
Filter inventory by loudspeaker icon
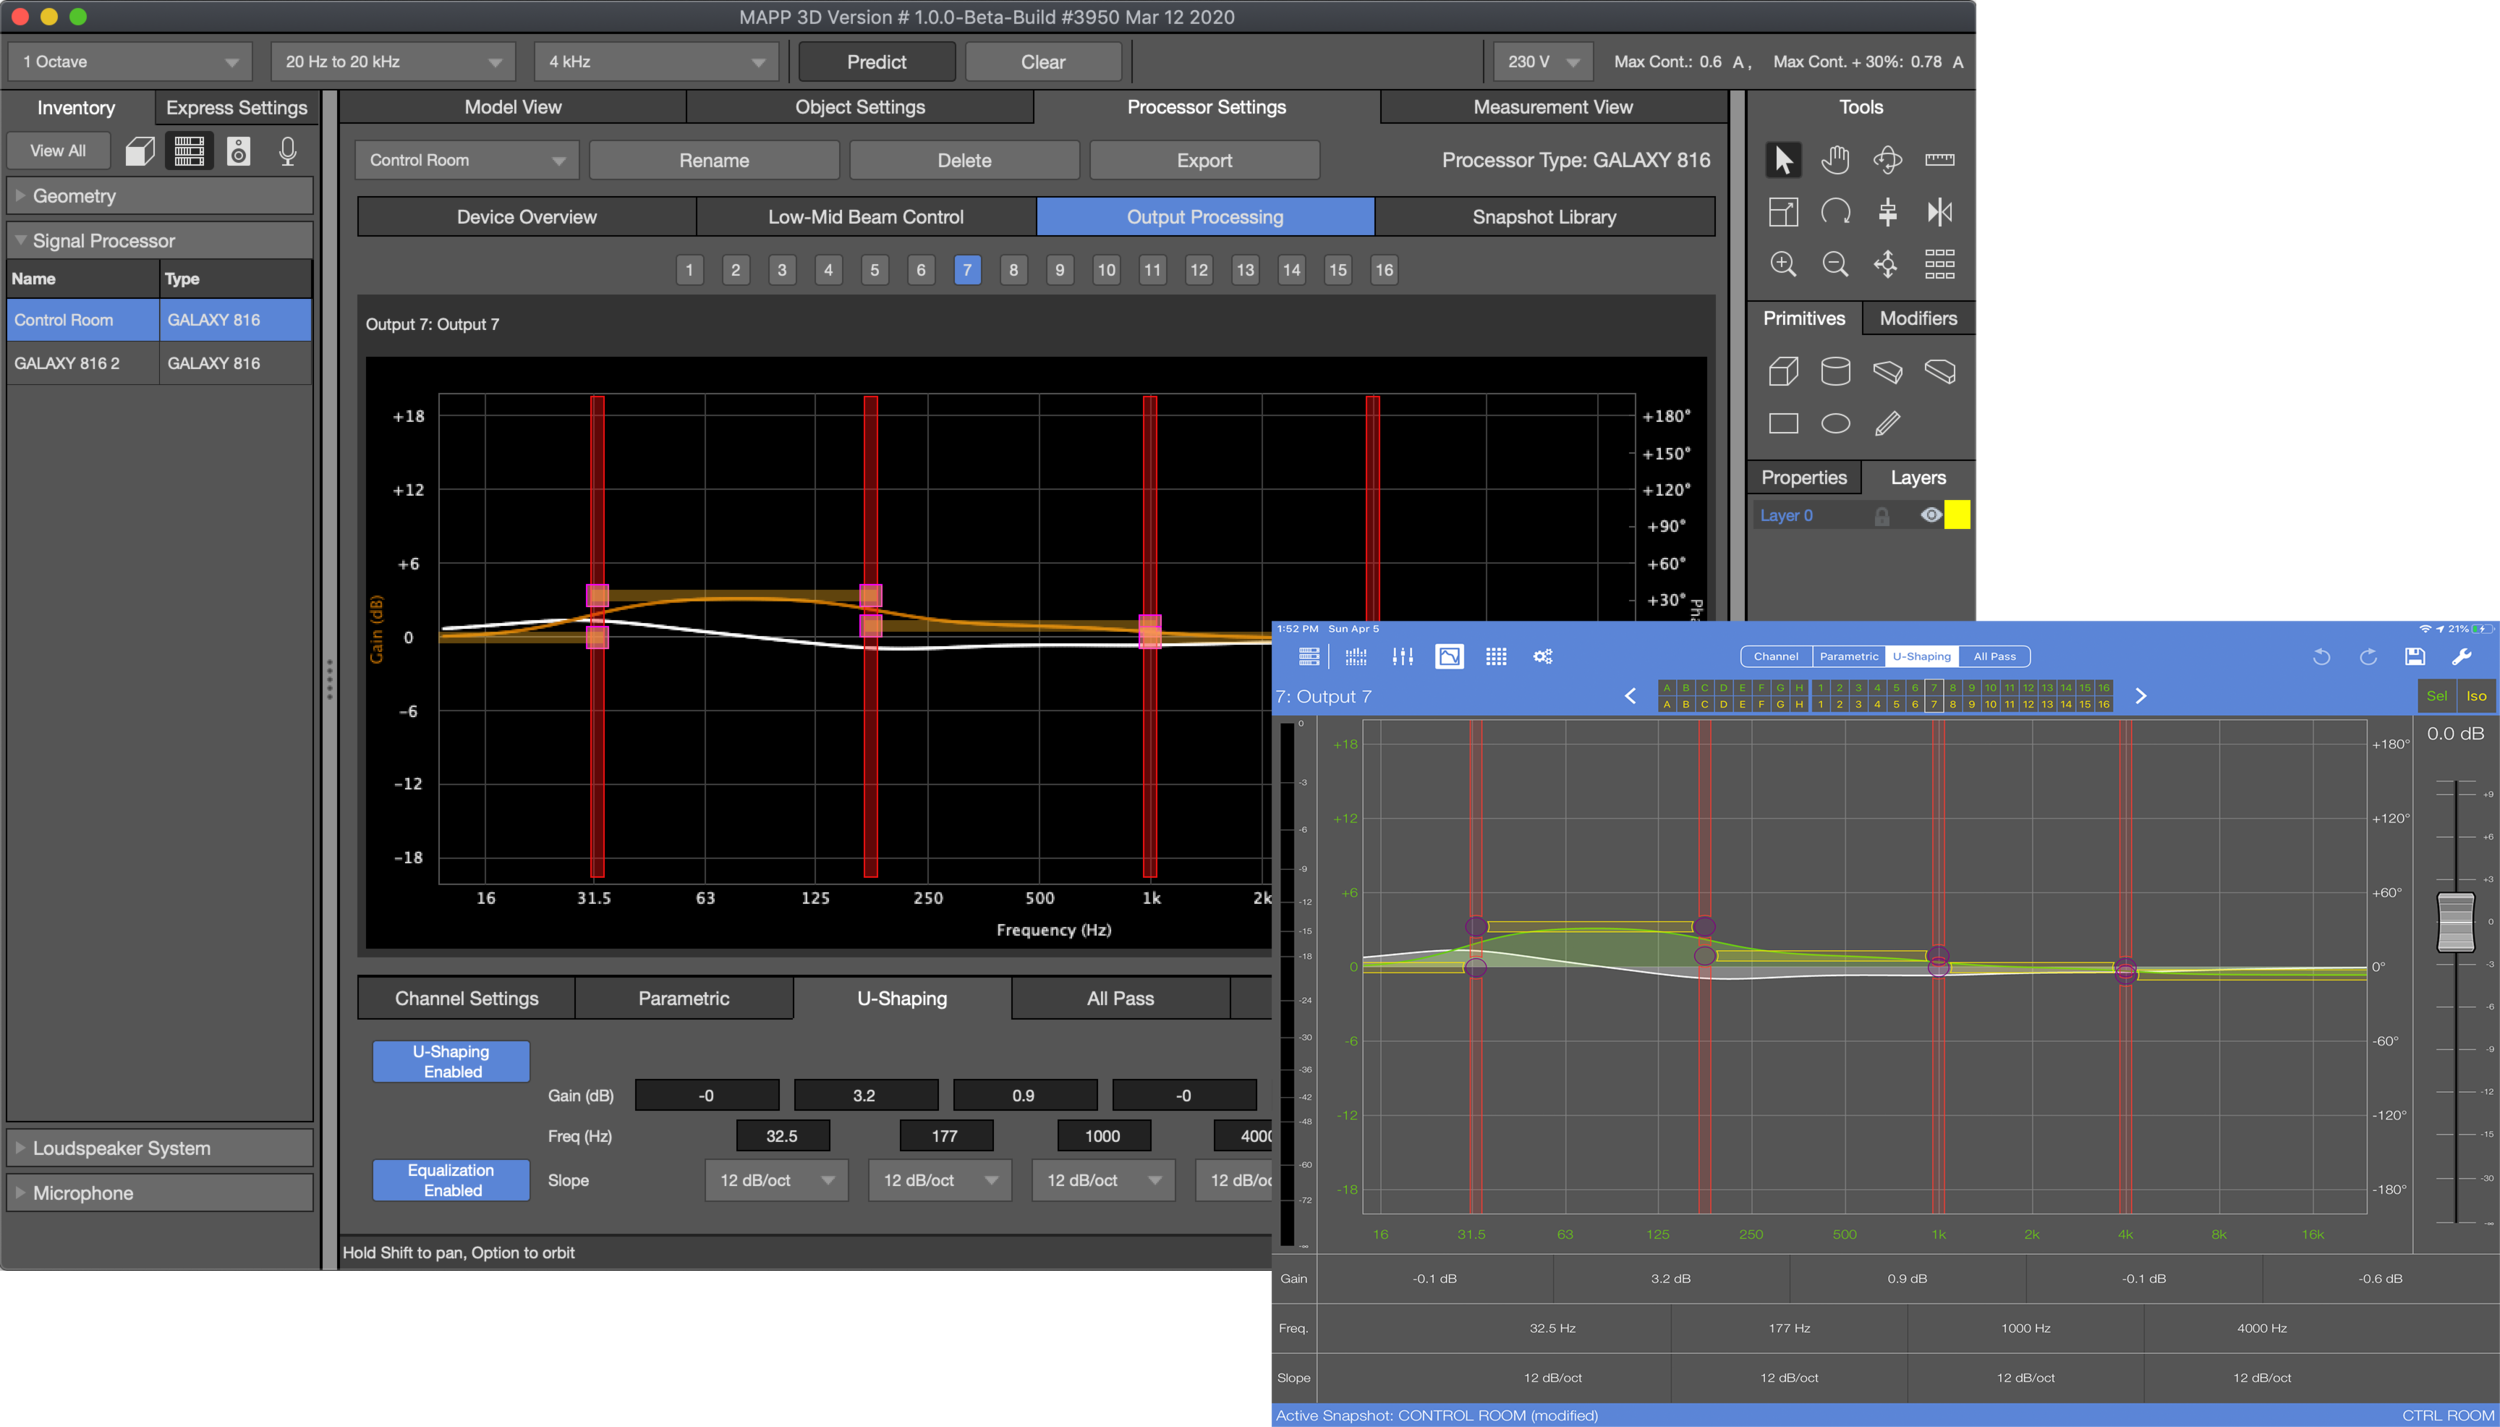pyautogui.click(x=238, y=151)
